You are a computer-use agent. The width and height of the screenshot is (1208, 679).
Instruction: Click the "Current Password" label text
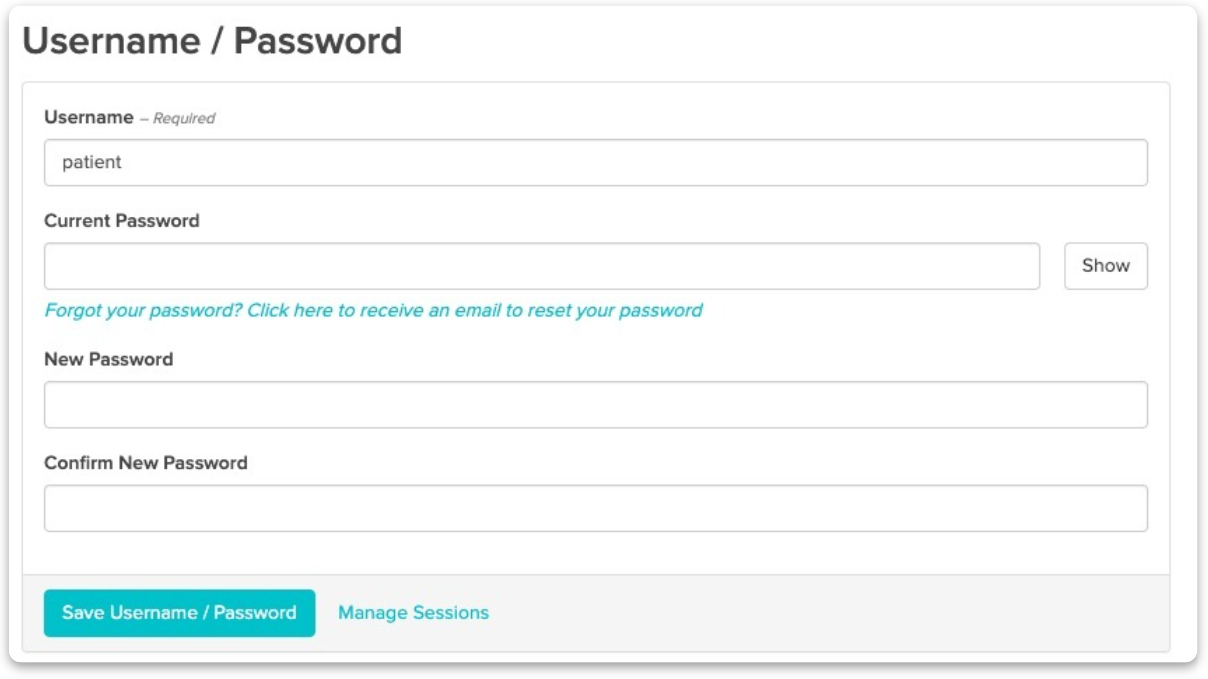click(122, 221)
